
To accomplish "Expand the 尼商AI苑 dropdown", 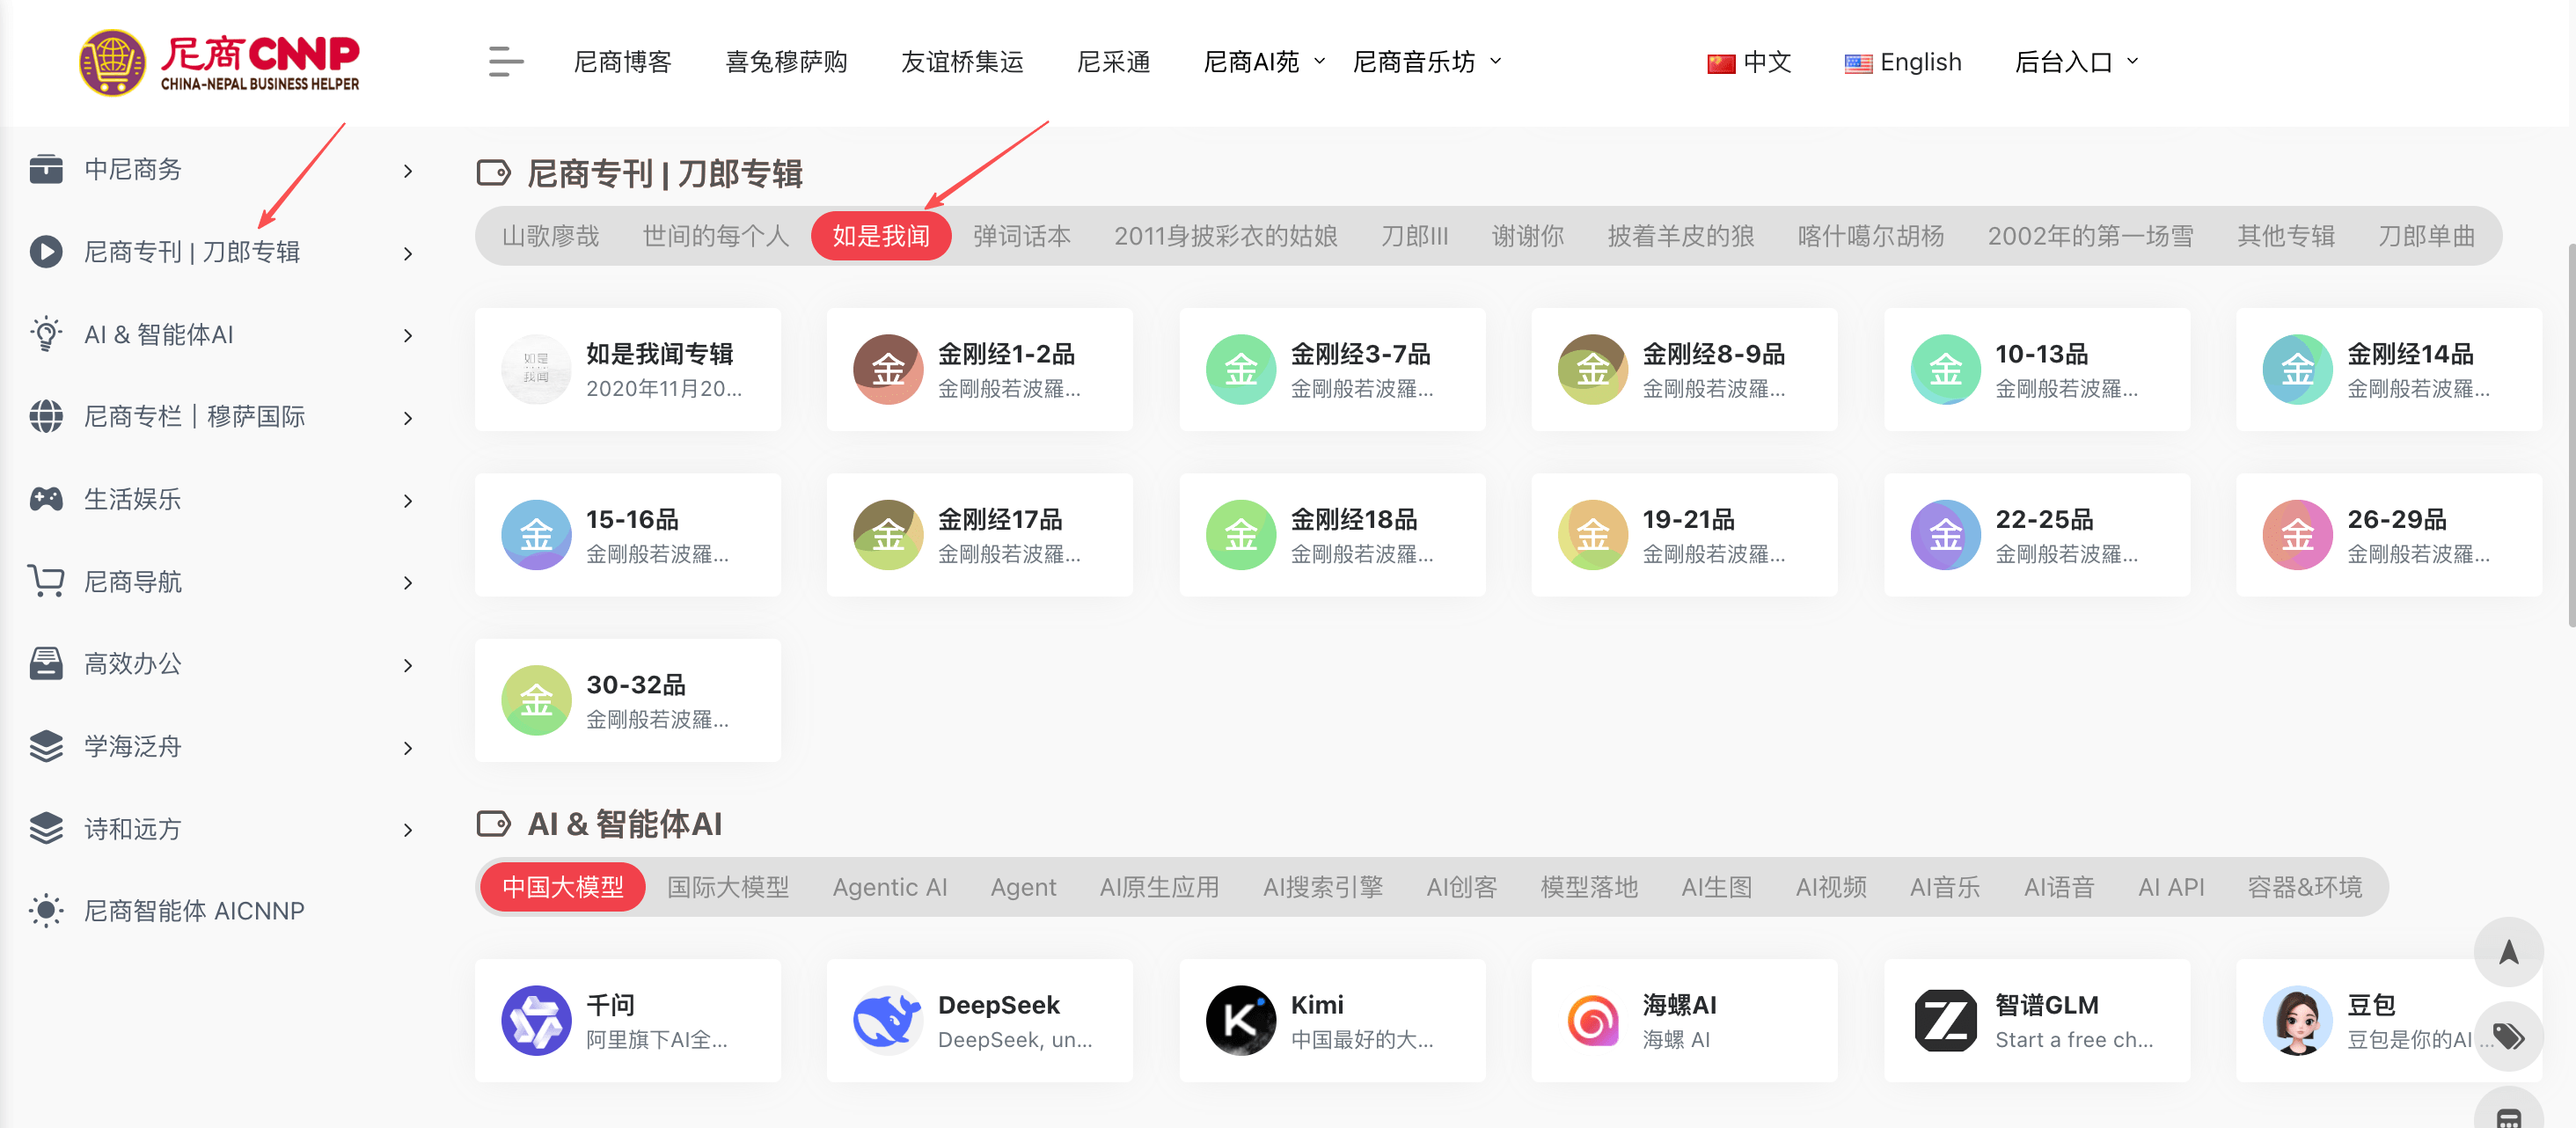I will 1262,61.
